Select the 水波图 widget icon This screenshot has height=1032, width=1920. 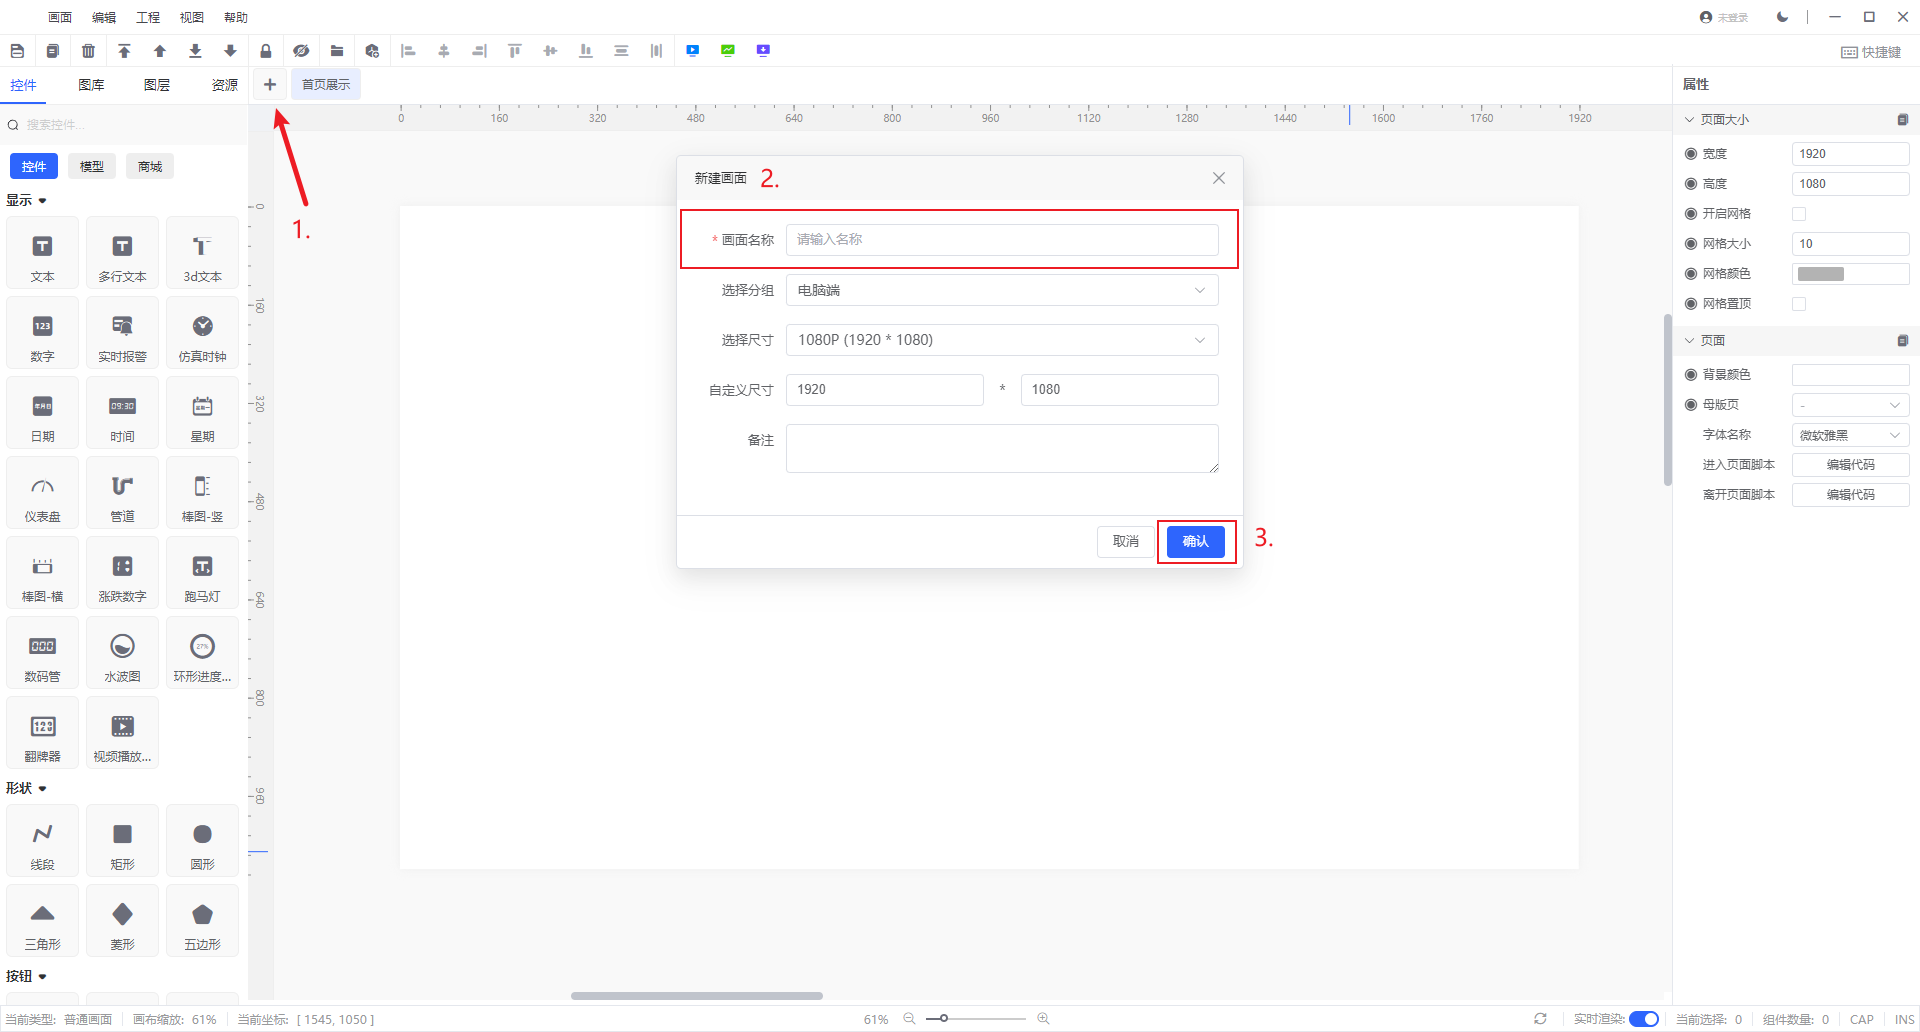coord(122,656)
